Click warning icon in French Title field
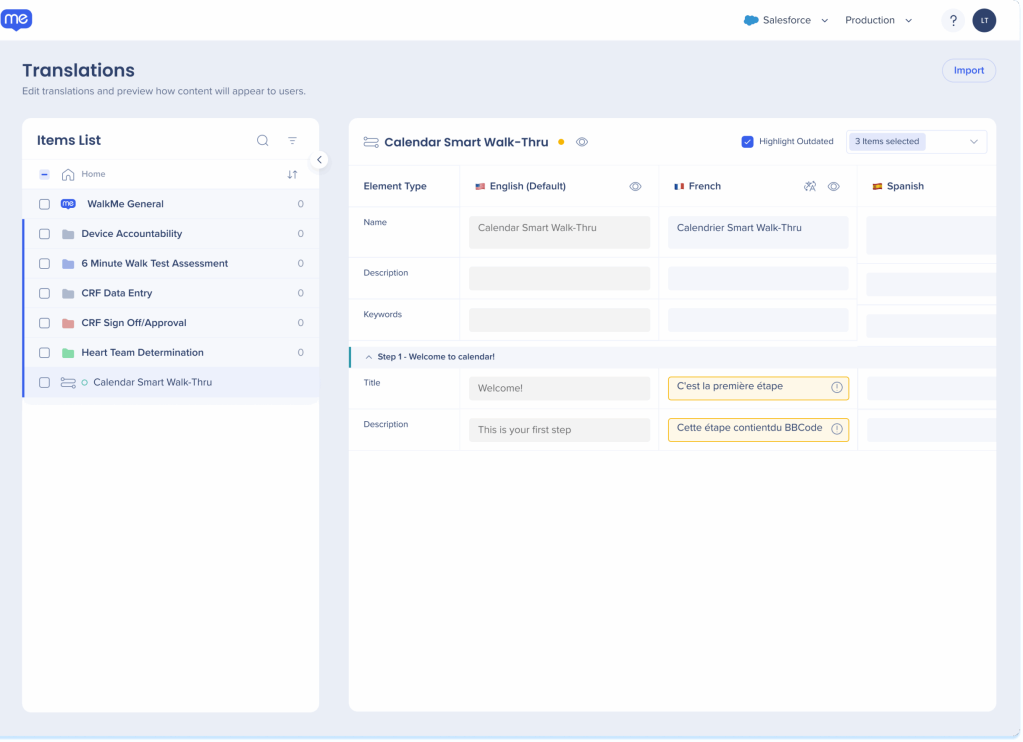Image resolution: width=1023 pixels, height=742 pixels. (837, 387)
